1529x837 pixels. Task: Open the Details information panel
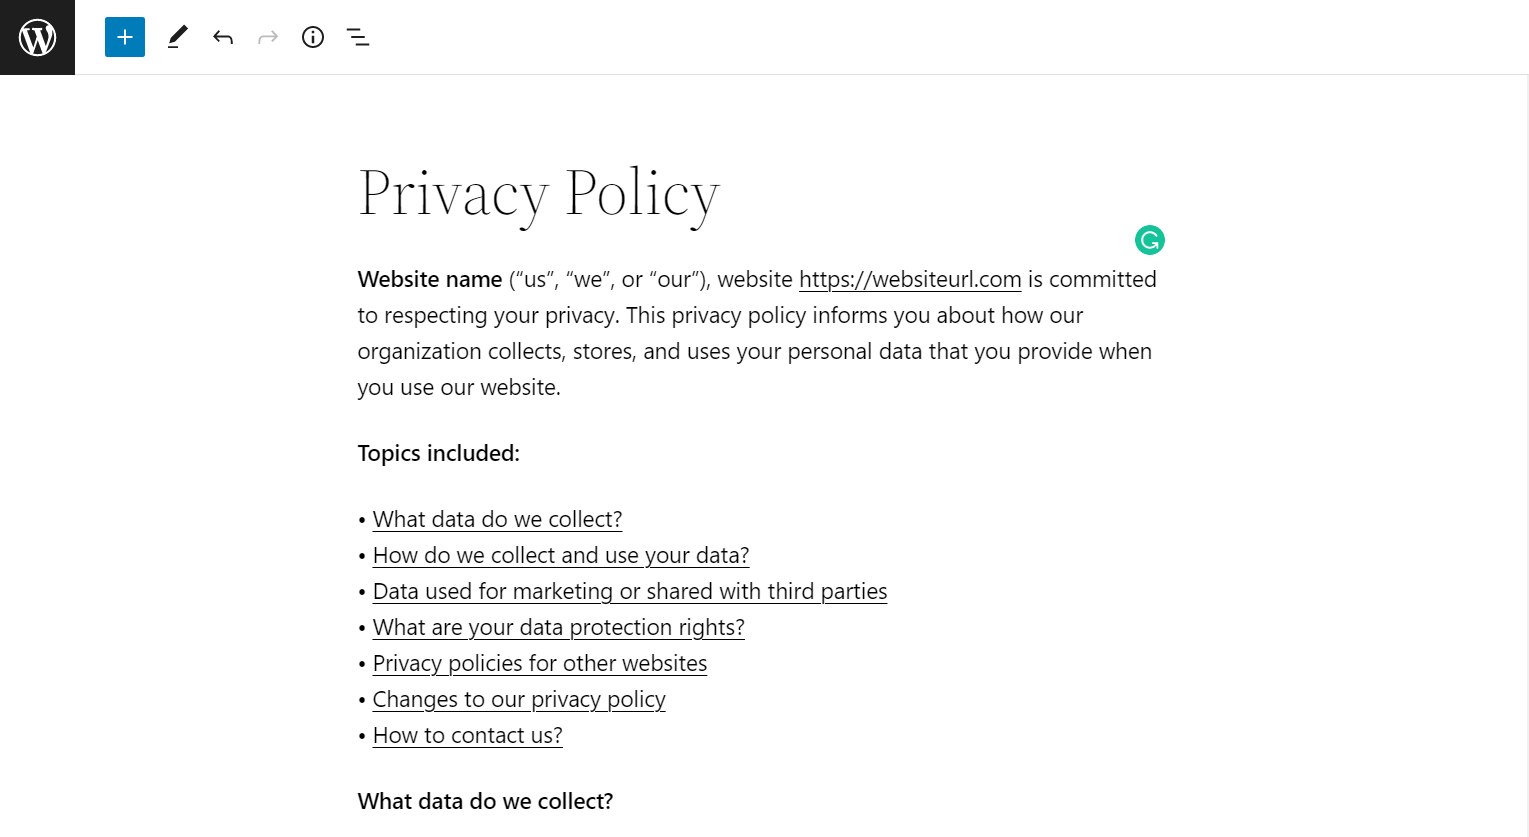click(312, 37)
